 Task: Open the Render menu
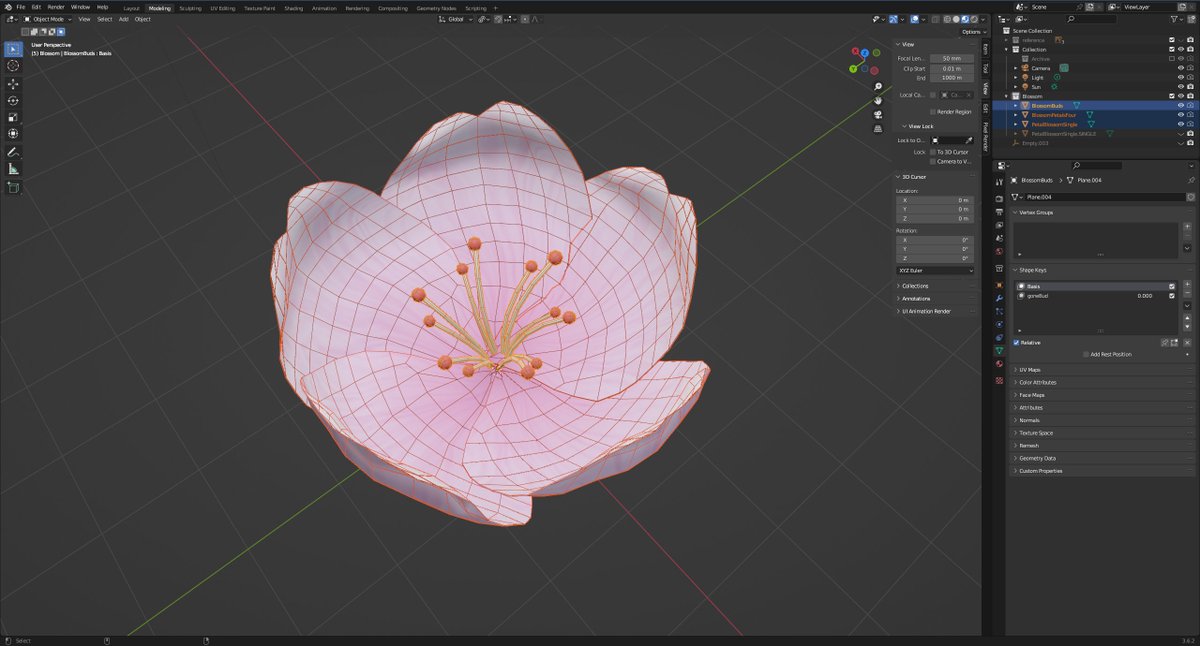coord(56,7)
